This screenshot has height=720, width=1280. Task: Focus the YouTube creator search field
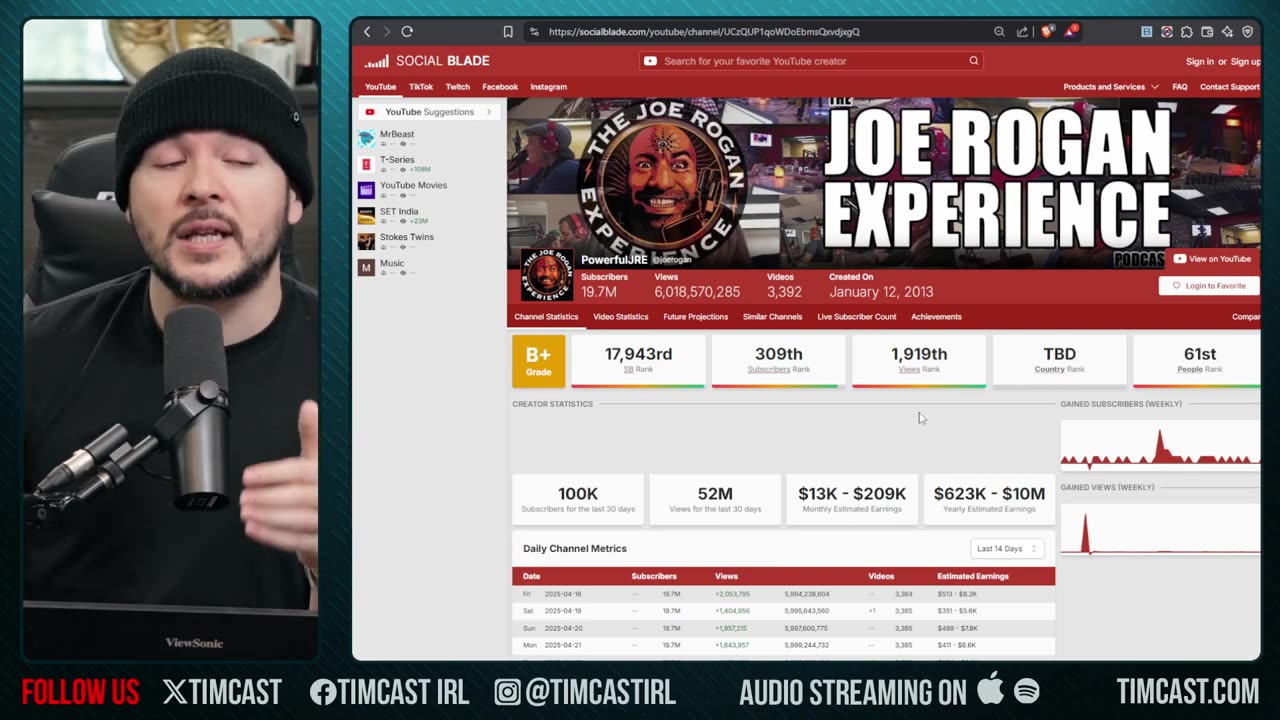(x=812, y=61)
